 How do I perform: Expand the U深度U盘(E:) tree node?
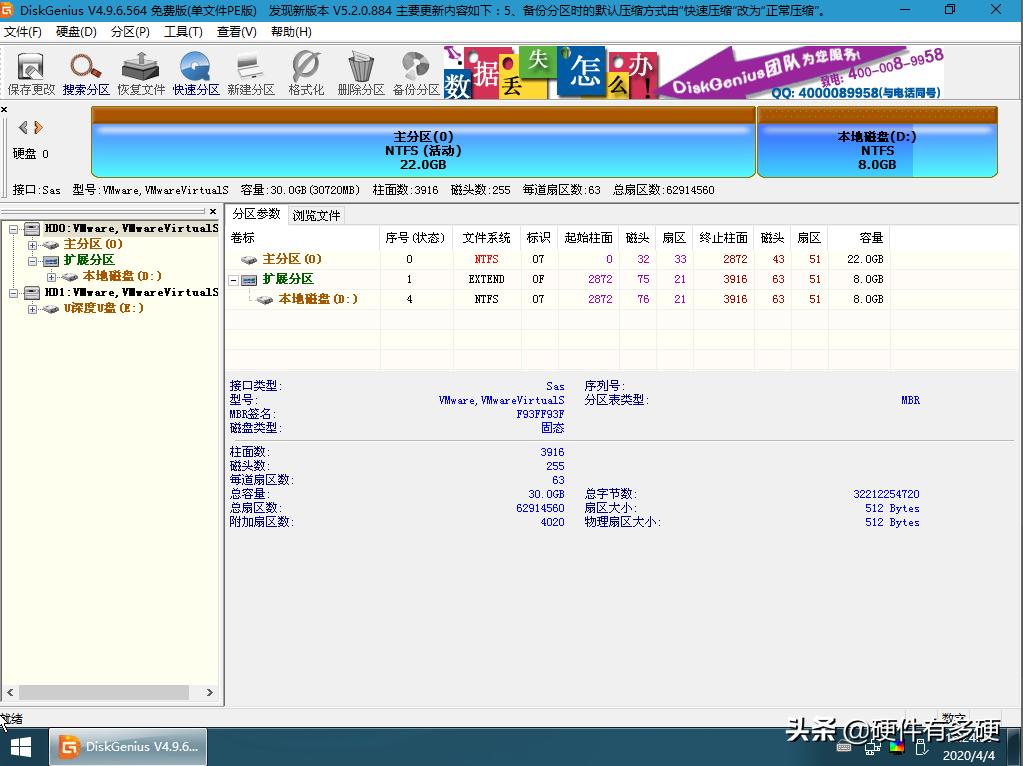pyautogui.click(x=32, y=309)
